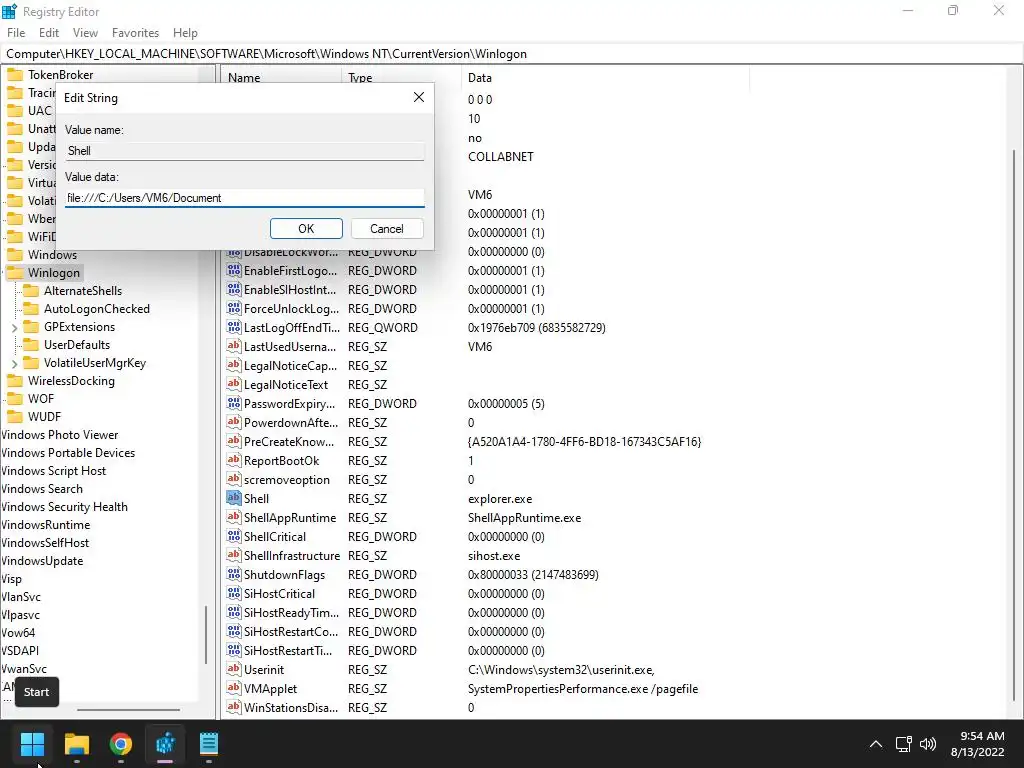
Task: Click the ShellCritical DWORD icon
Action: [x=233, y=536]
